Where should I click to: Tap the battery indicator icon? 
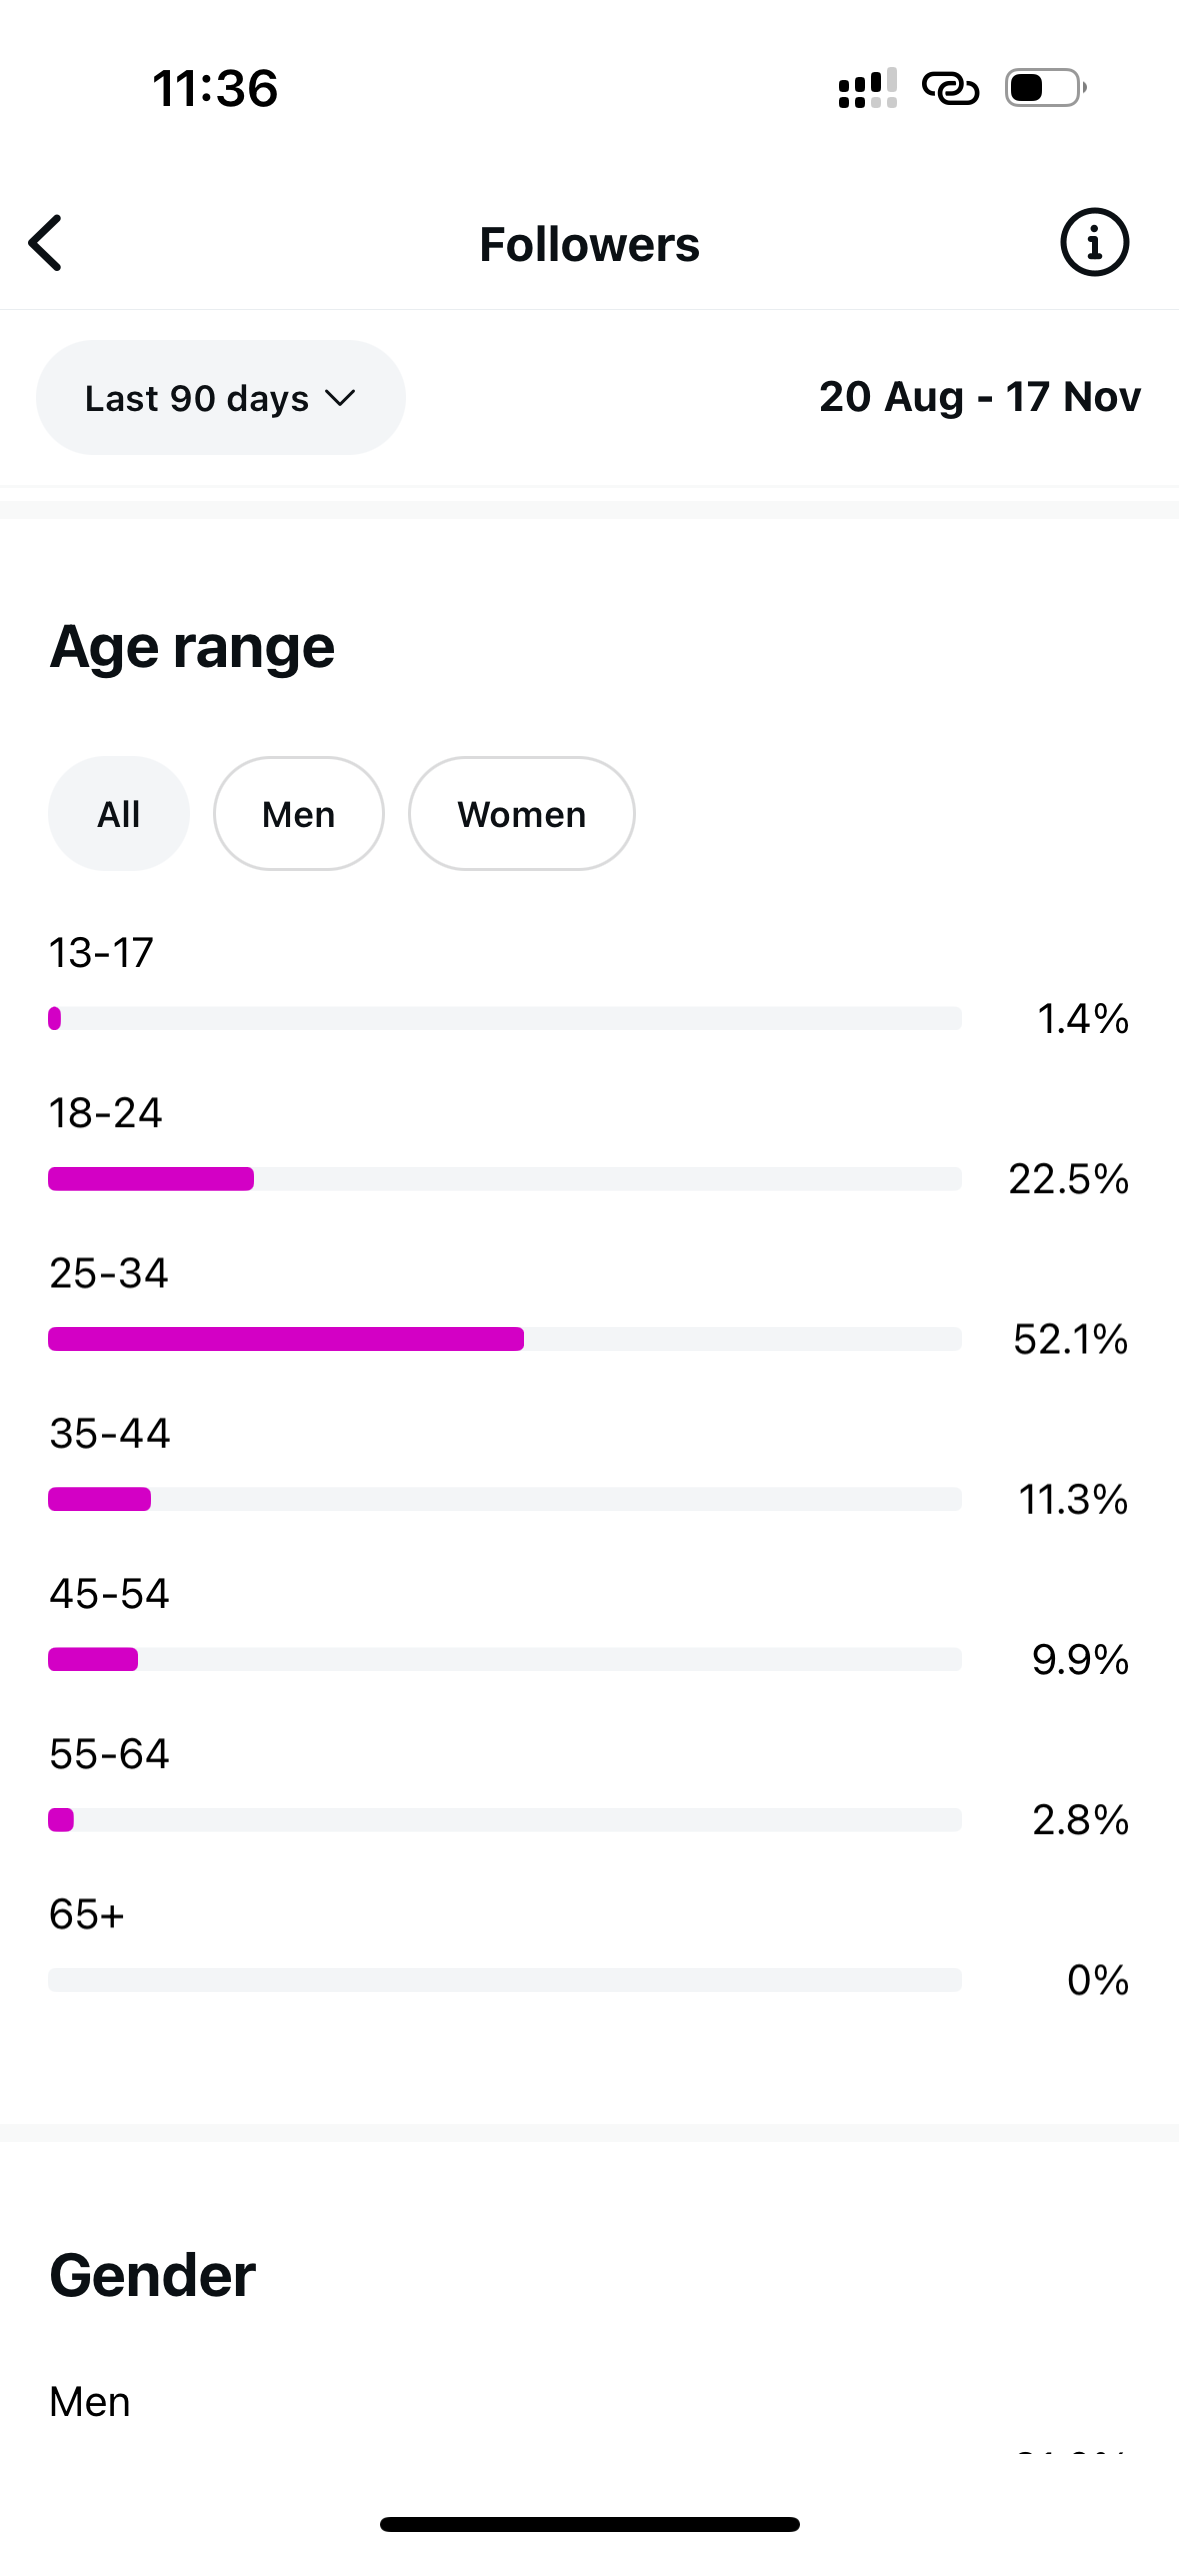[x=1045, y=88]
